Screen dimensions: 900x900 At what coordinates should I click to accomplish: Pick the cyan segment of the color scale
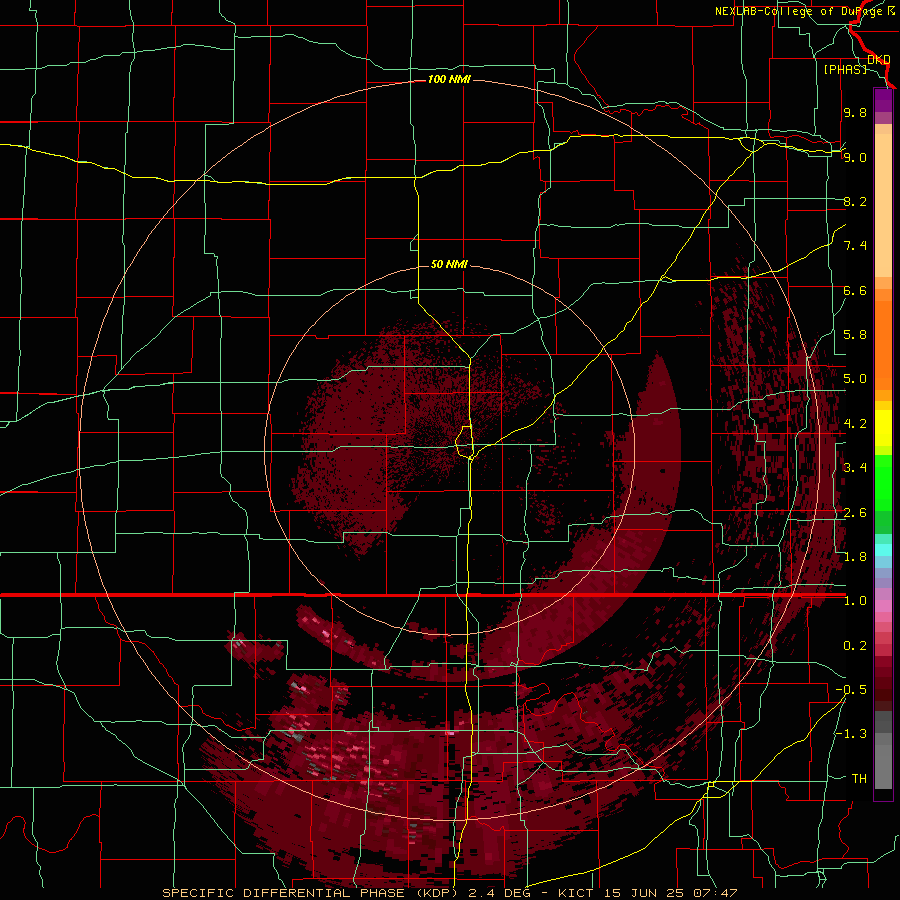(x=883, y=550)
